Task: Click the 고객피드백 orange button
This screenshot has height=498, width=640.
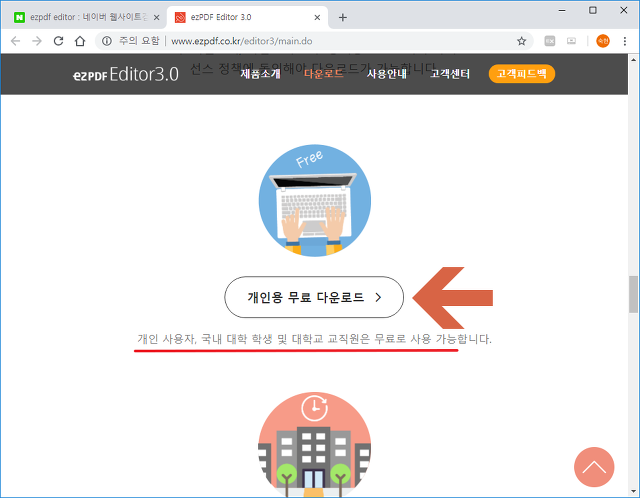Action: 522,74
